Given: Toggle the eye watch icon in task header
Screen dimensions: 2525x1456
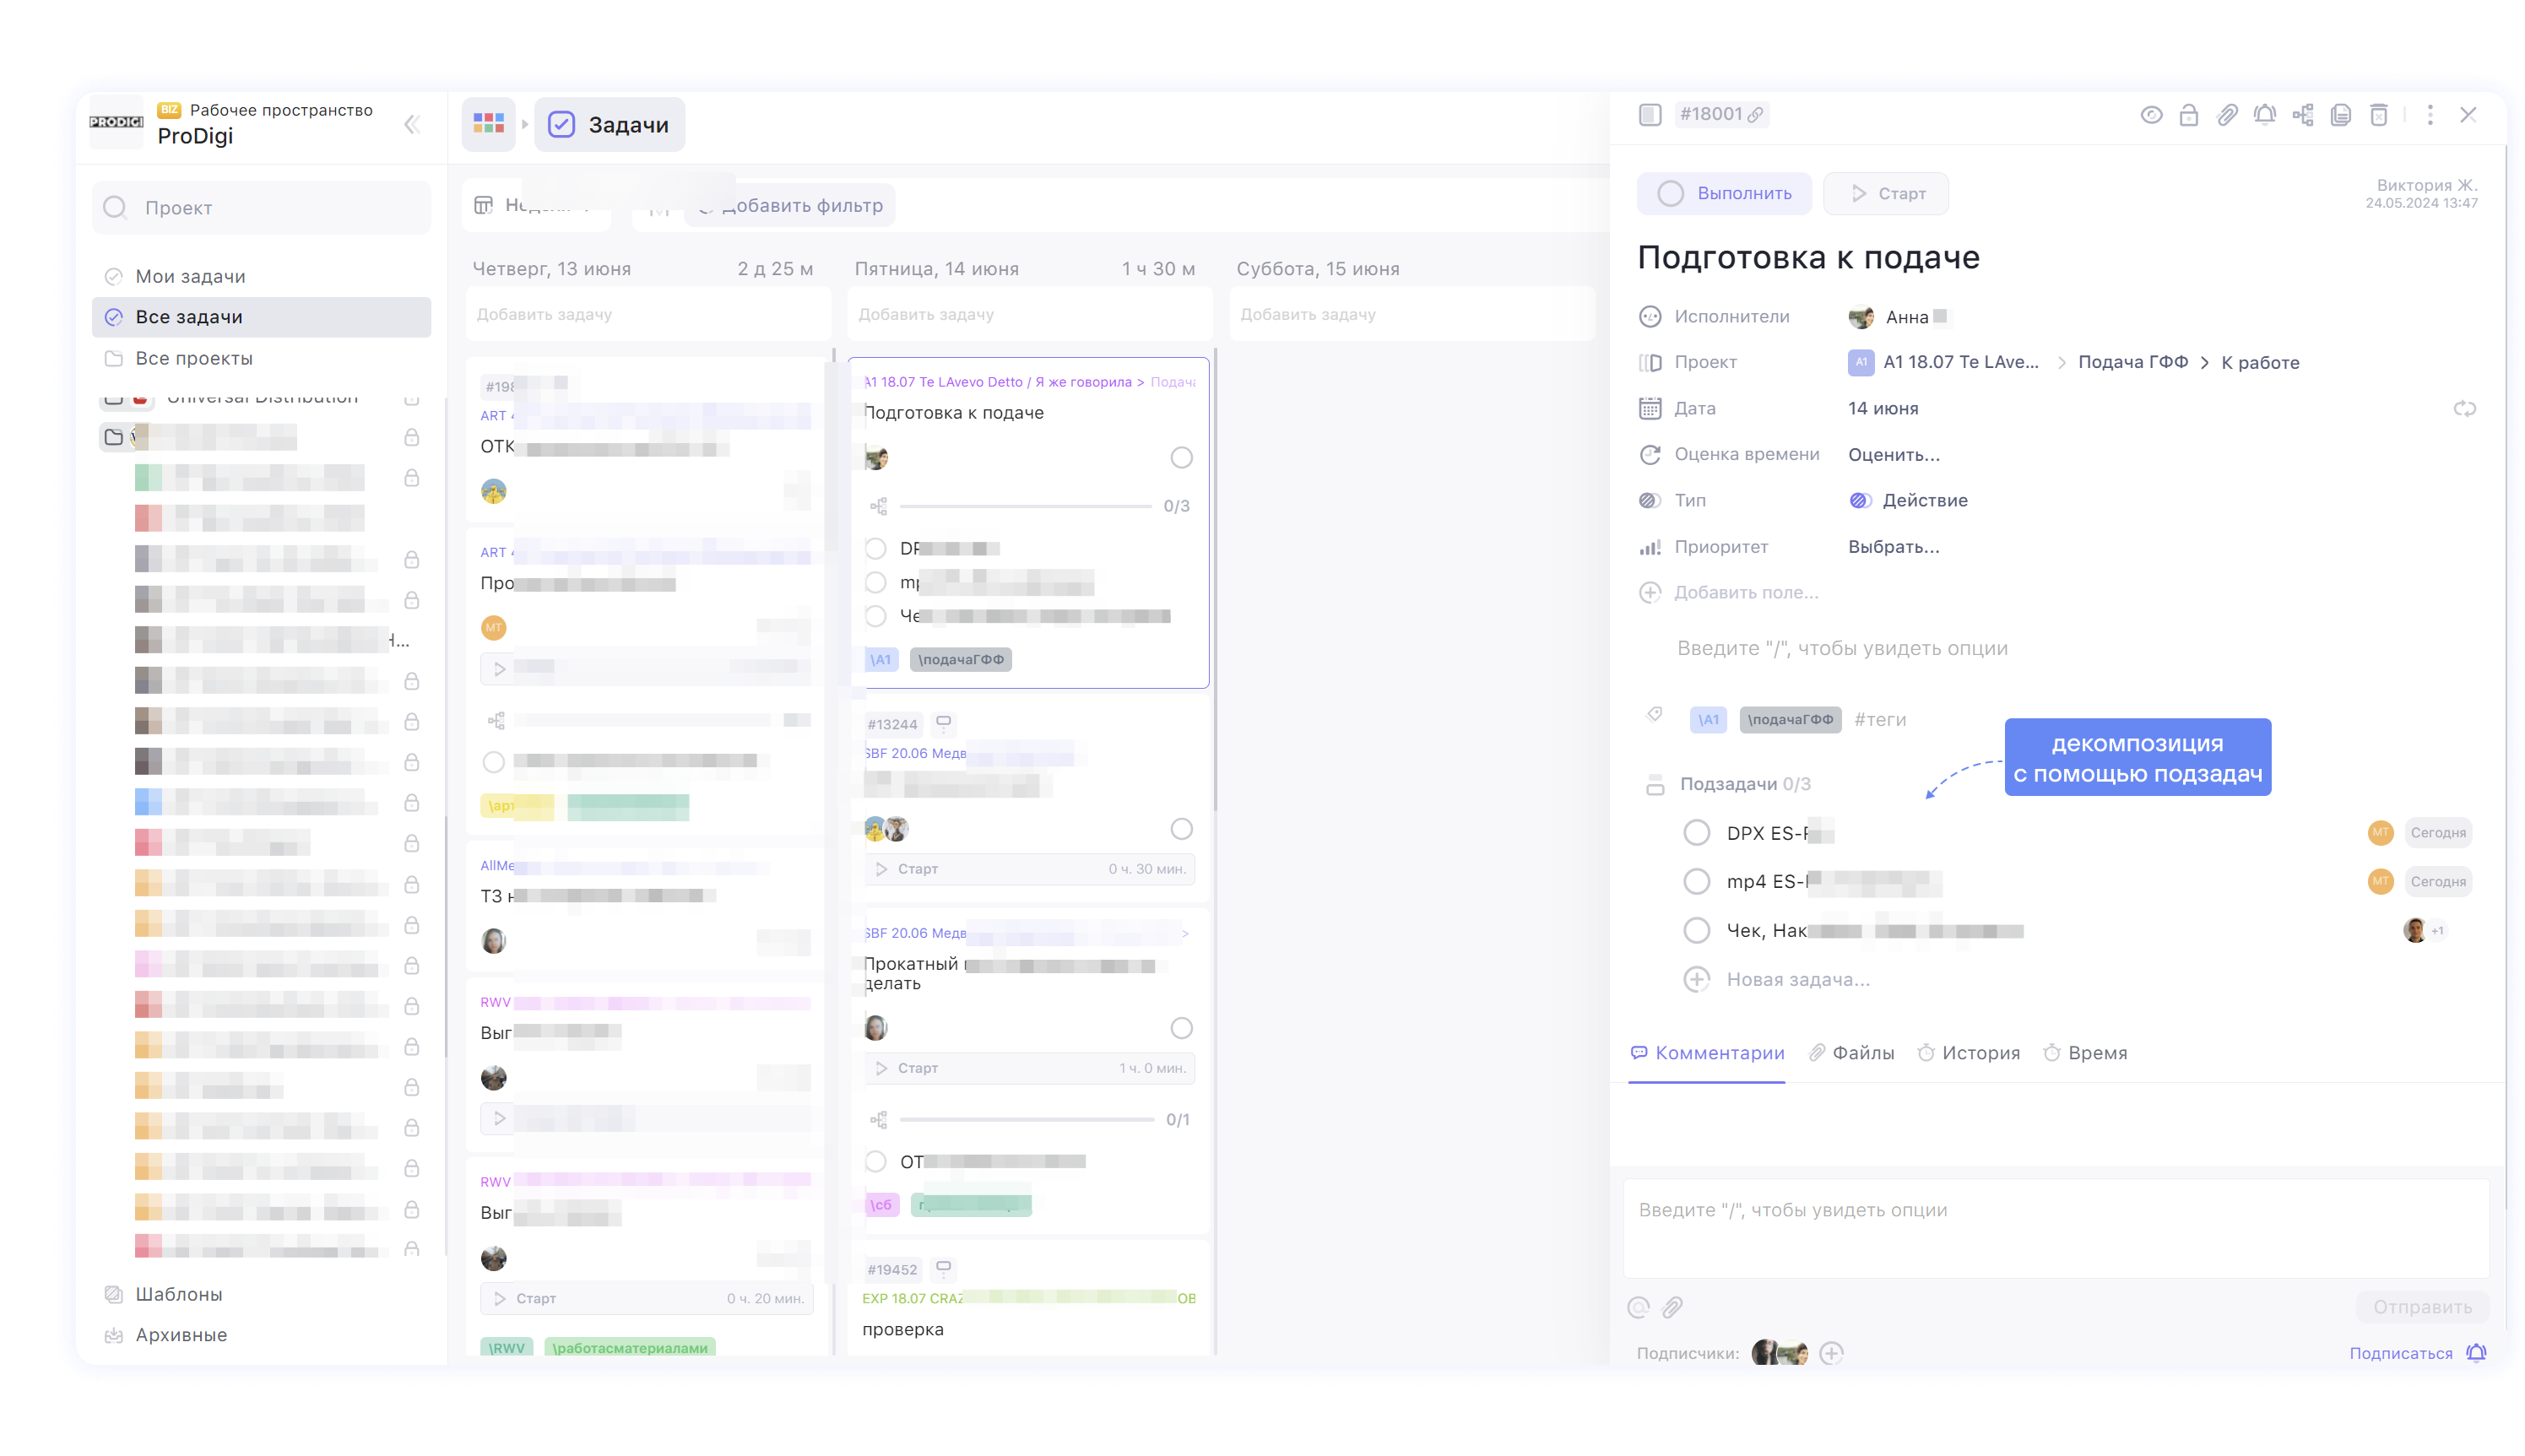Looking at the screenshot, I should click(x=2151, y=115).
